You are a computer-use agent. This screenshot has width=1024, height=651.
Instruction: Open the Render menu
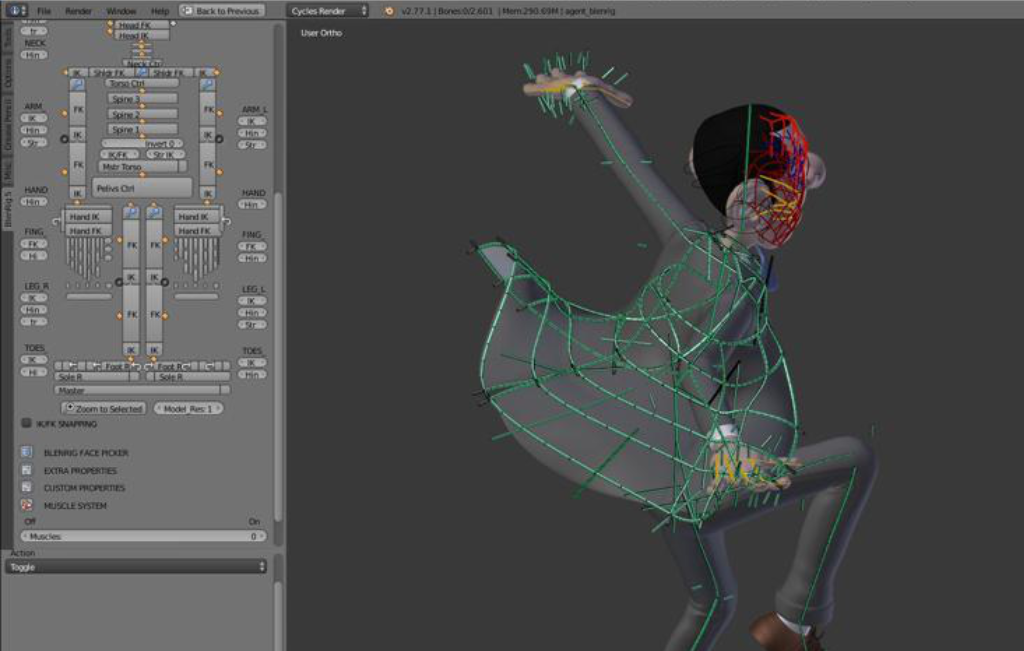coord(78,11)
